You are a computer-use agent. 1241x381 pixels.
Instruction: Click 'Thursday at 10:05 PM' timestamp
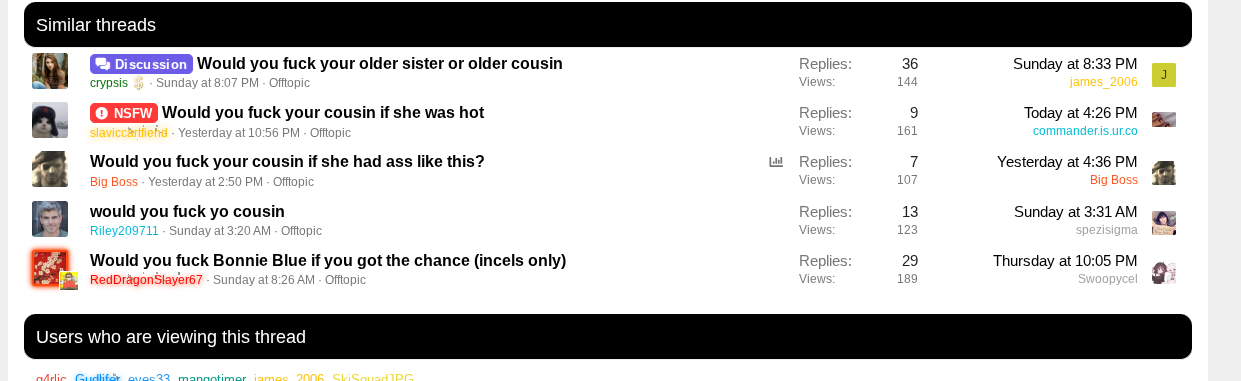click(x=1065, y=261)
